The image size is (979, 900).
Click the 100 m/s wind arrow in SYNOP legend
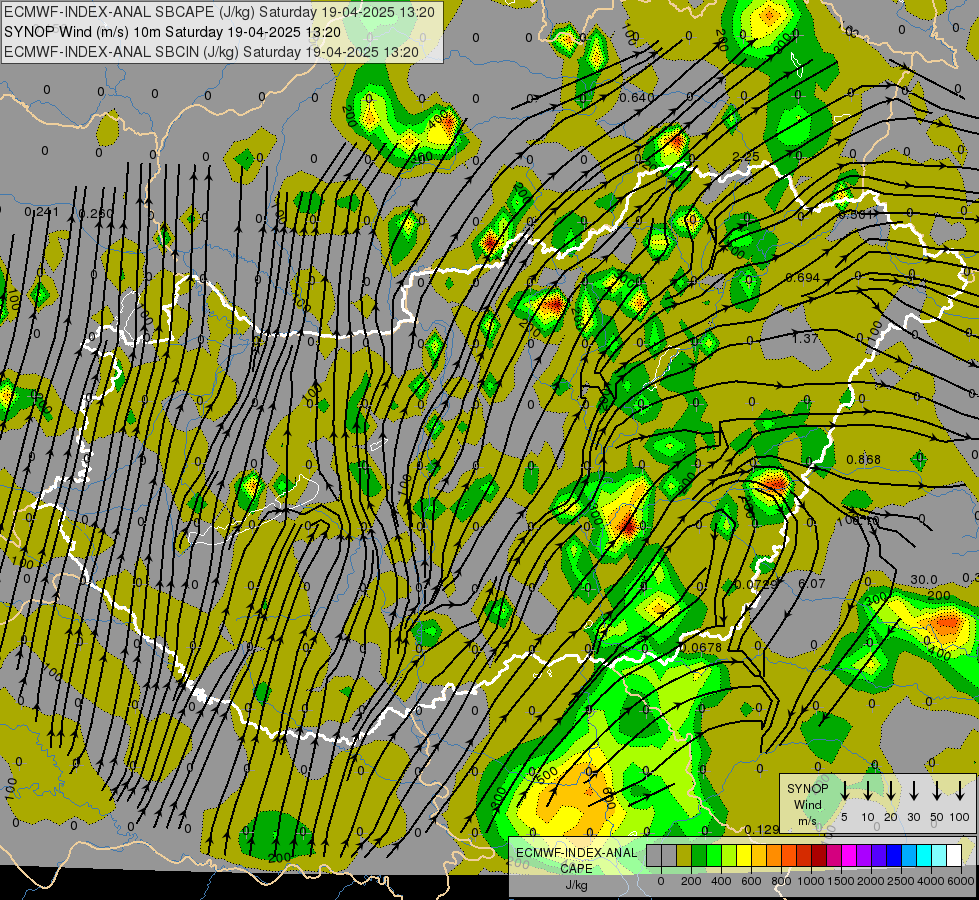pos(960,791)
